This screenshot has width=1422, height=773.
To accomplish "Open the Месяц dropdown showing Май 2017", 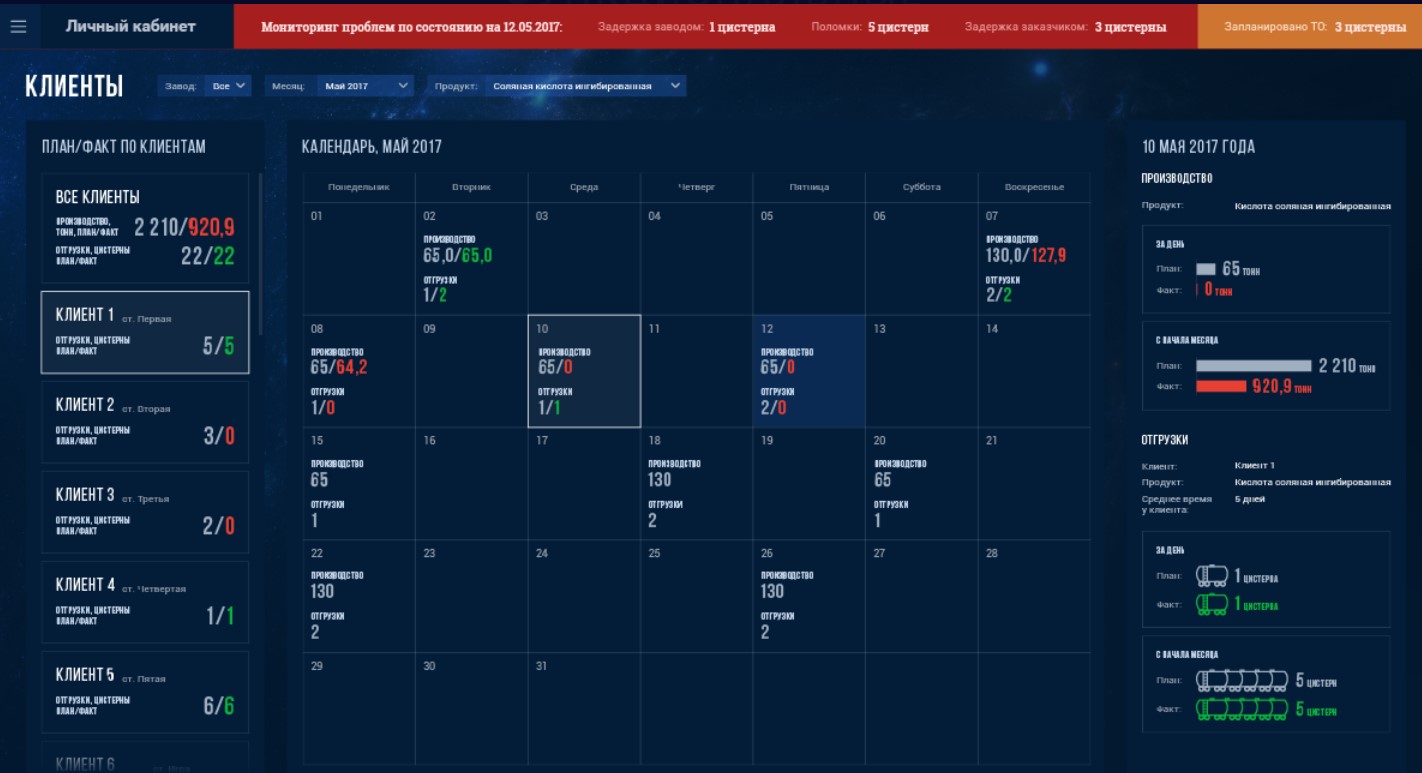I will 365,86.
